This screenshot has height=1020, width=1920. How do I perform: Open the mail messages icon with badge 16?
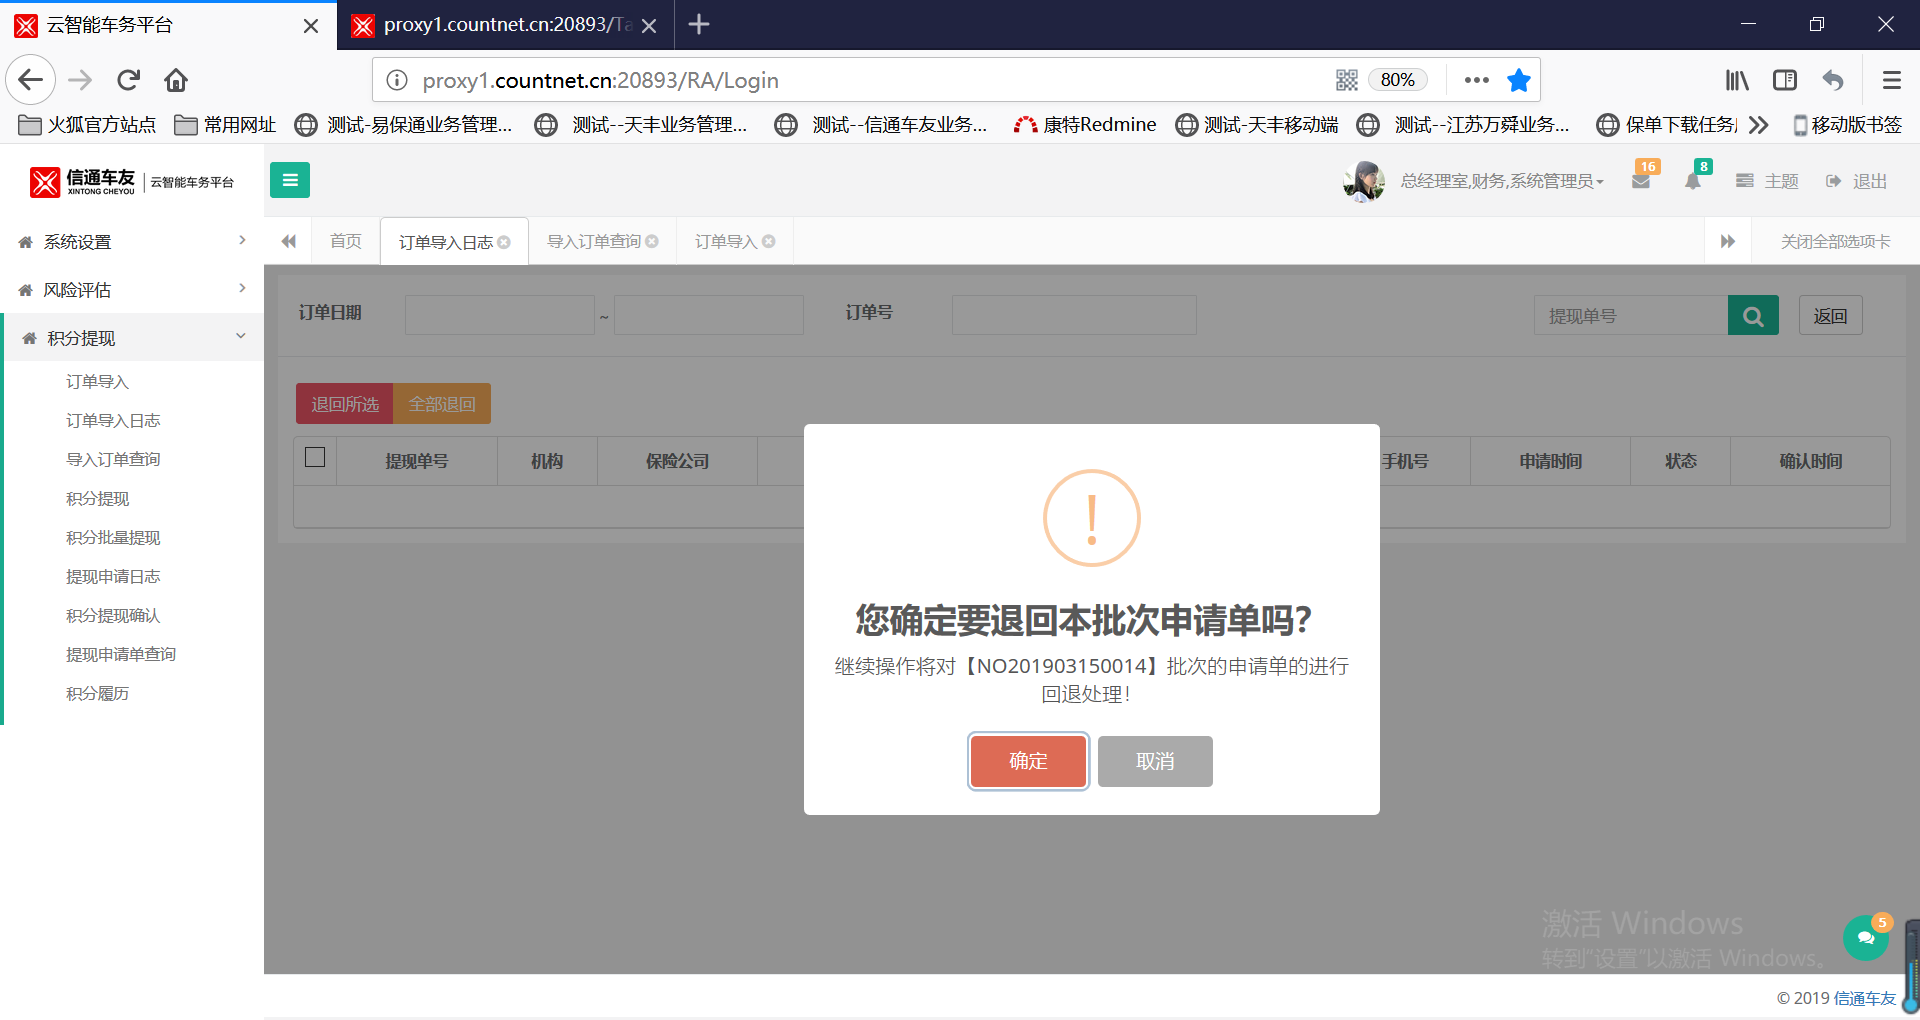[x=1641, y=181]
